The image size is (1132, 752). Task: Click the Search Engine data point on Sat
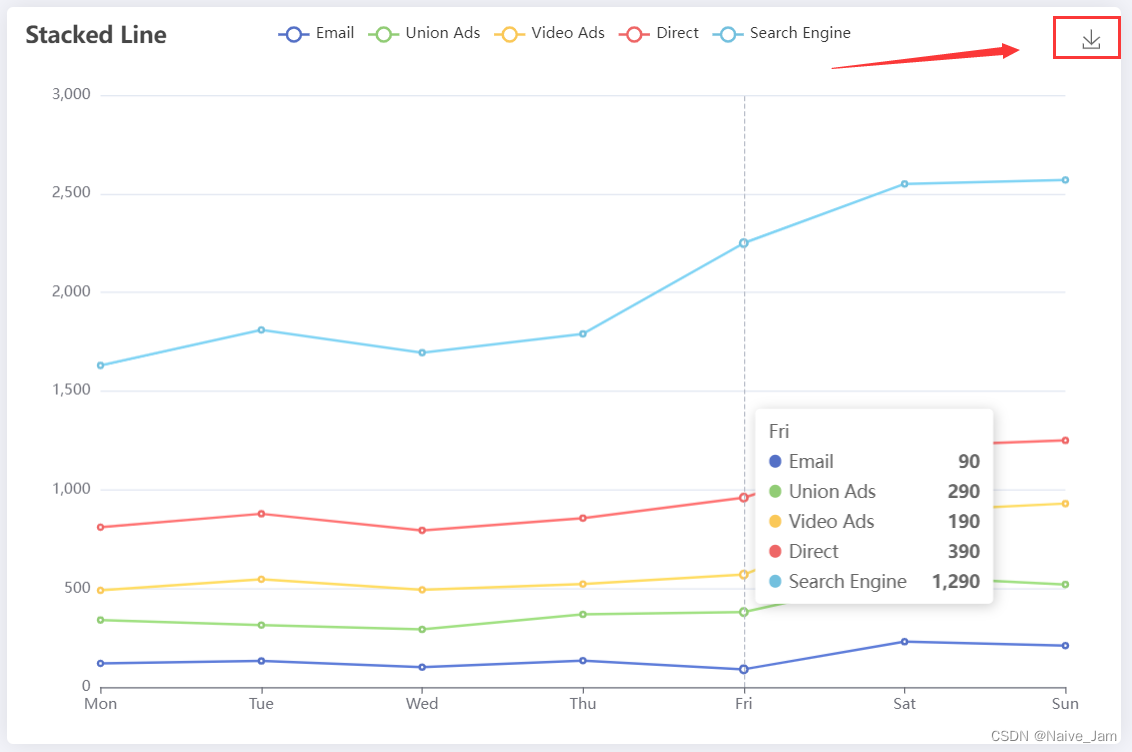[905, 183]
